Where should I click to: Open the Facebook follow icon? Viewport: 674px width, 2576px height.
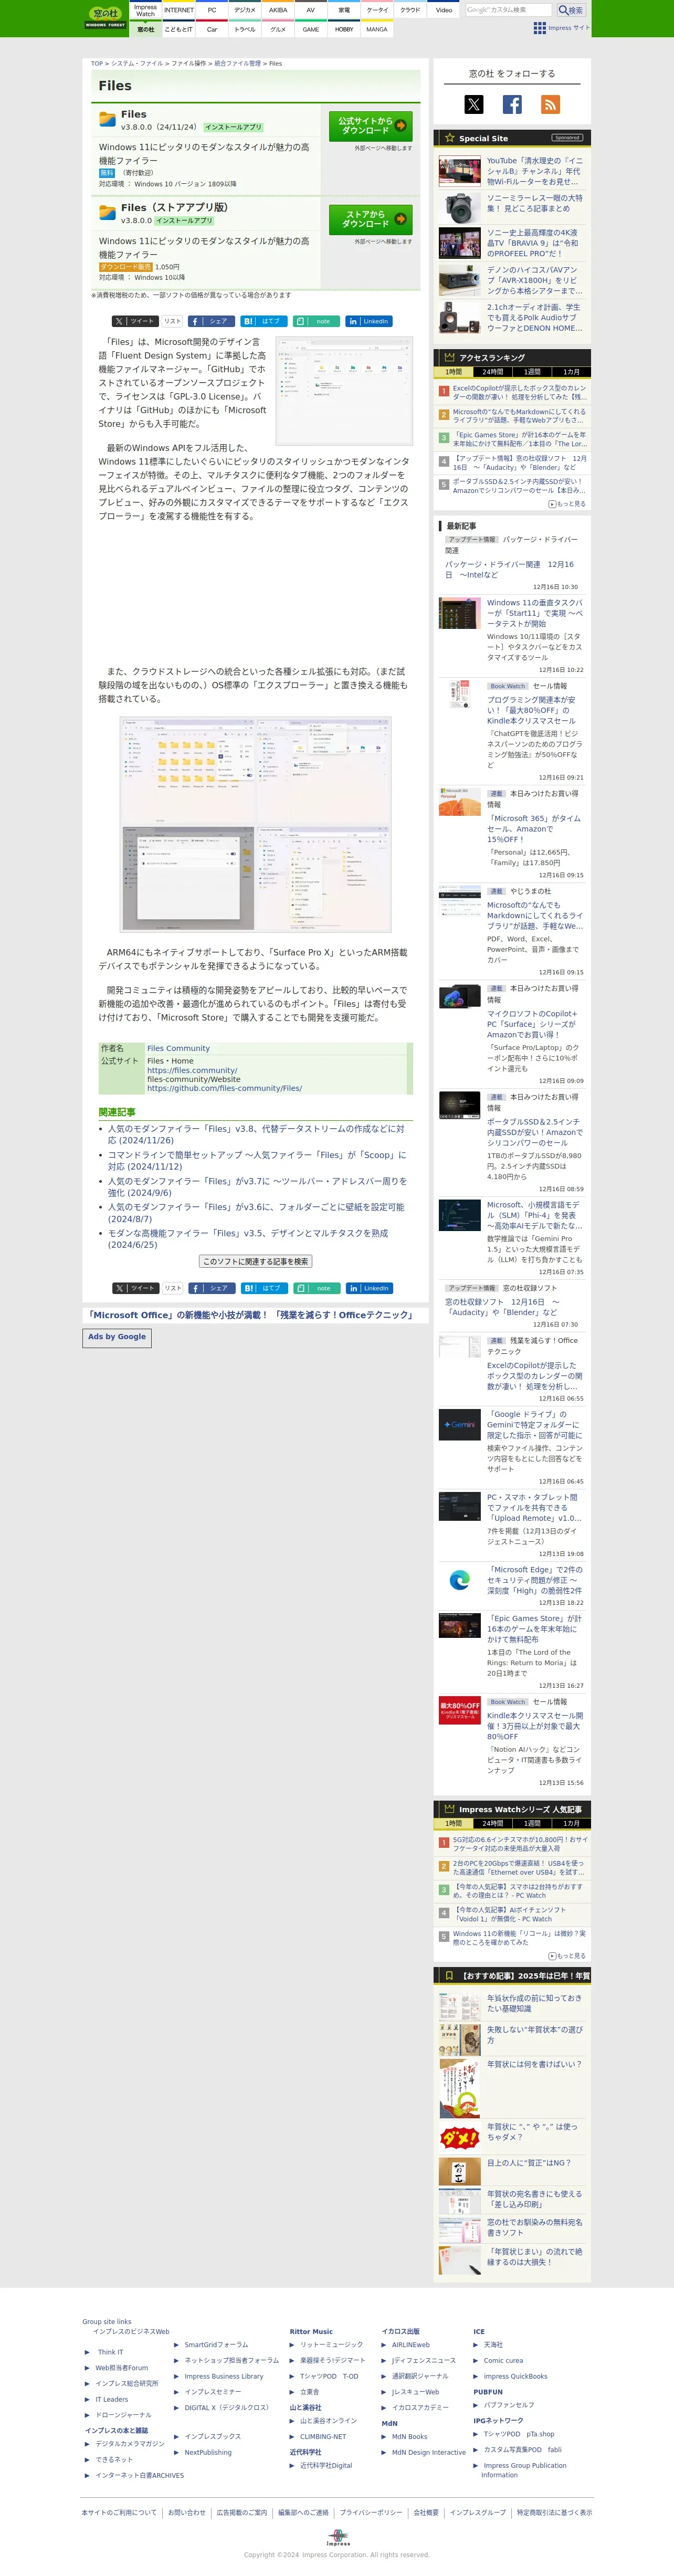pyautogui.click(x=512, y=104)
